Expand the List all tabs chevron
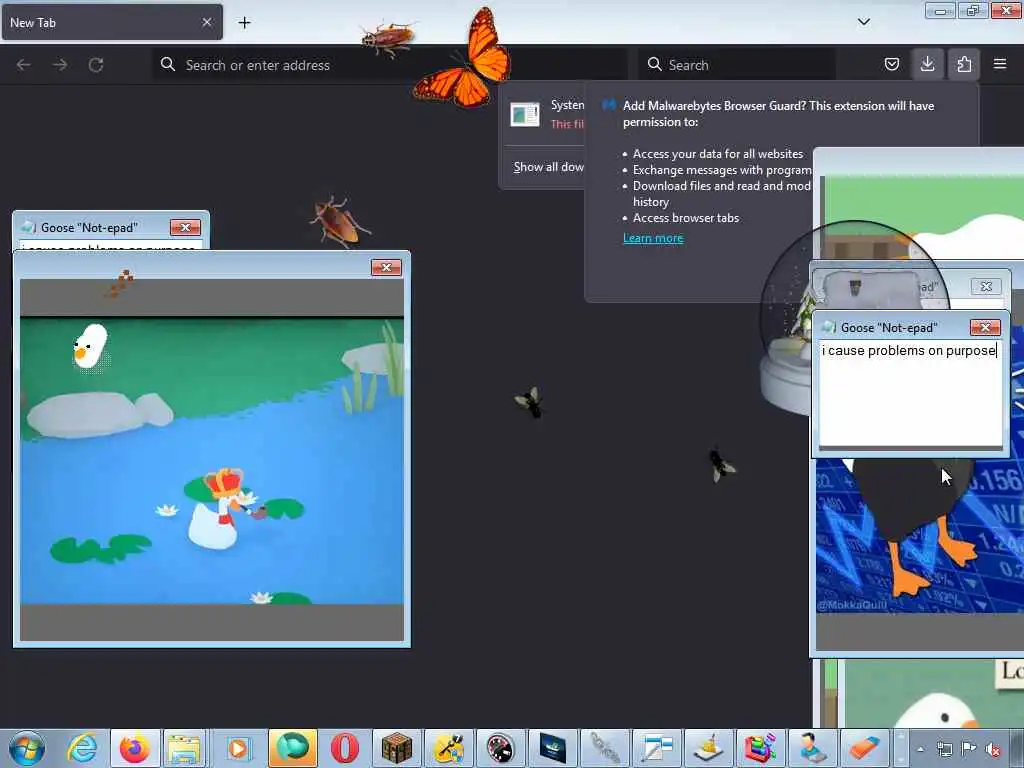1024x768 pixels. pos(863,22)
